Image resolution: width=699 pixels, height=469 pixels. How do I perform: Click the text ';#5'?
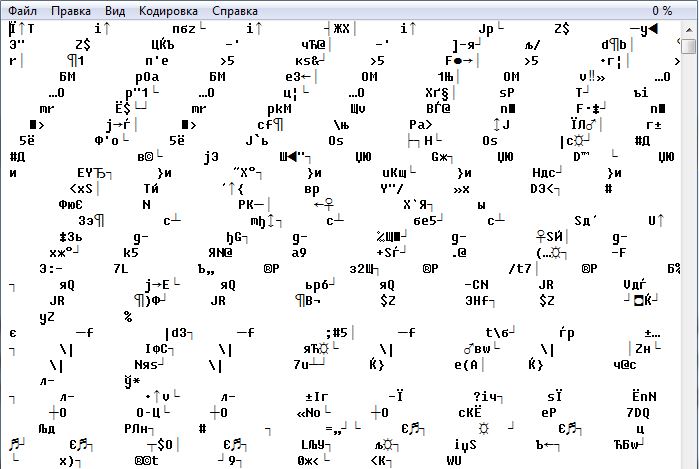coord(337,333)
